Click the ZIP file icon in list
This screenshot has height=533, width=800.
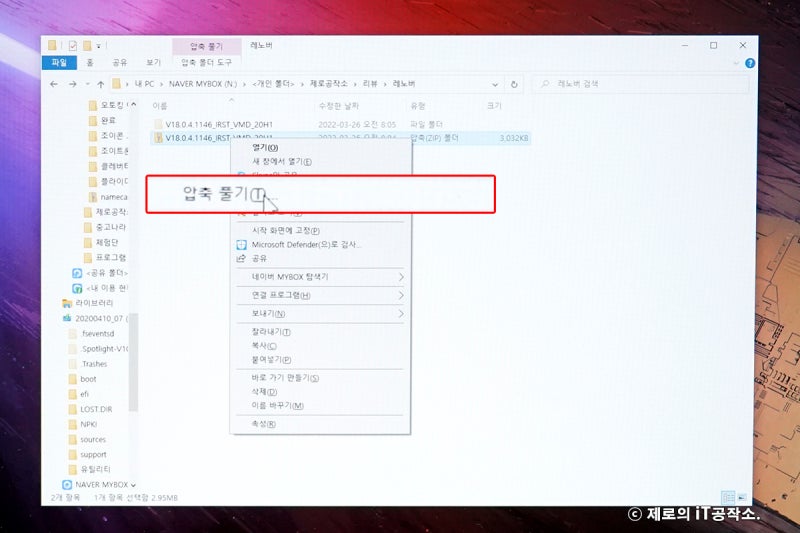(159, 138)
